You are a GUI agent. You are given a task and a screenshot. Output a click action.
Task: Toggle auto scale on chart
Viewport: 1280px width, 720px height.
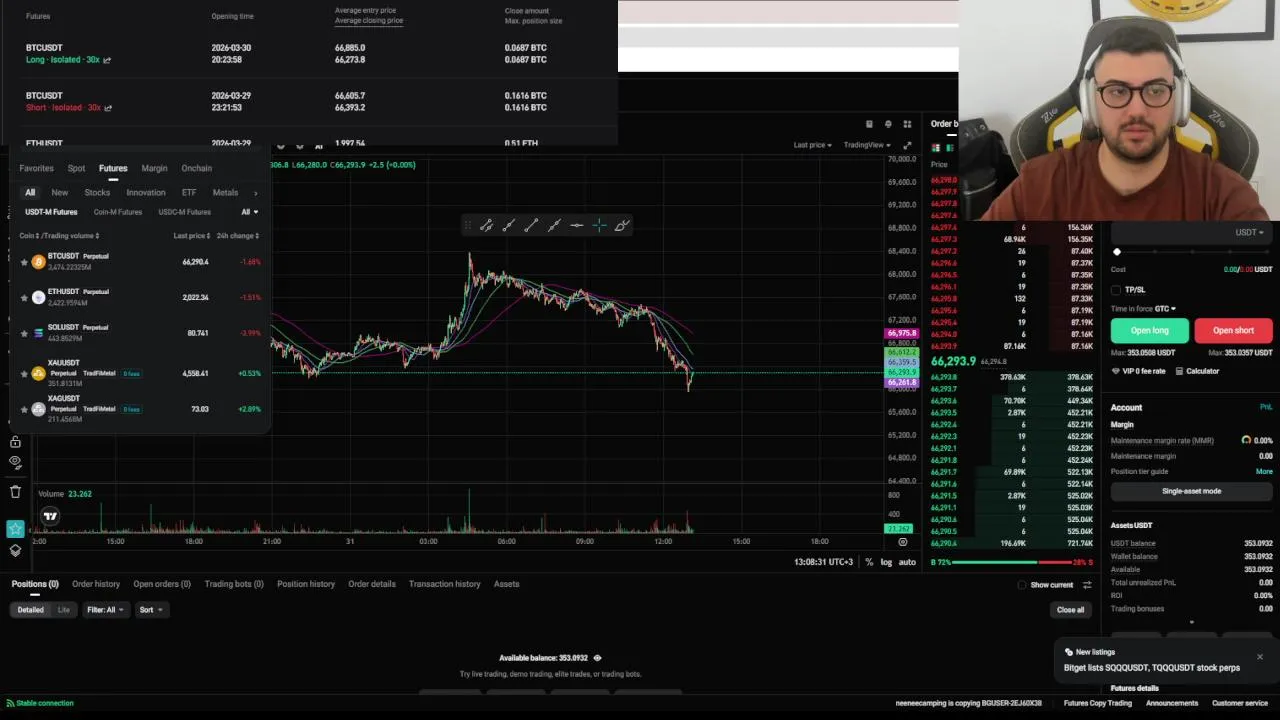point(907,562)
